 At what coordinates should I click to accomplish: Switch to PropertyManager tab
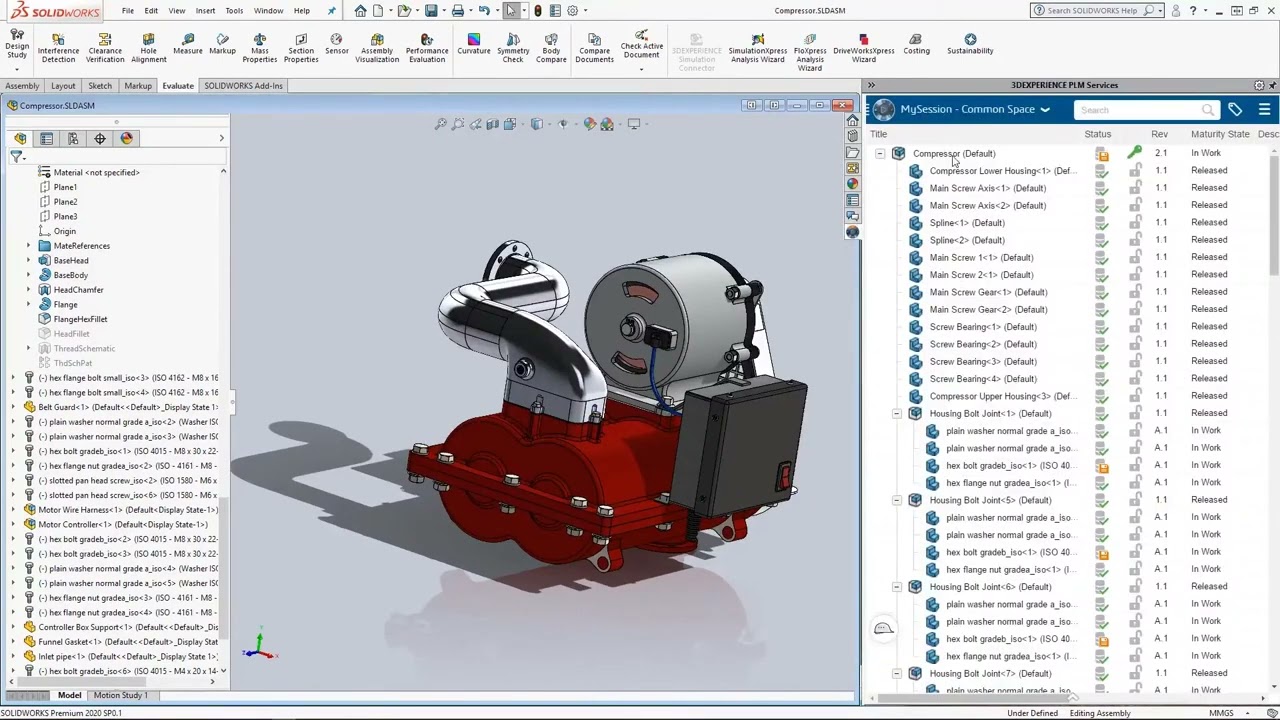[47, 138]
